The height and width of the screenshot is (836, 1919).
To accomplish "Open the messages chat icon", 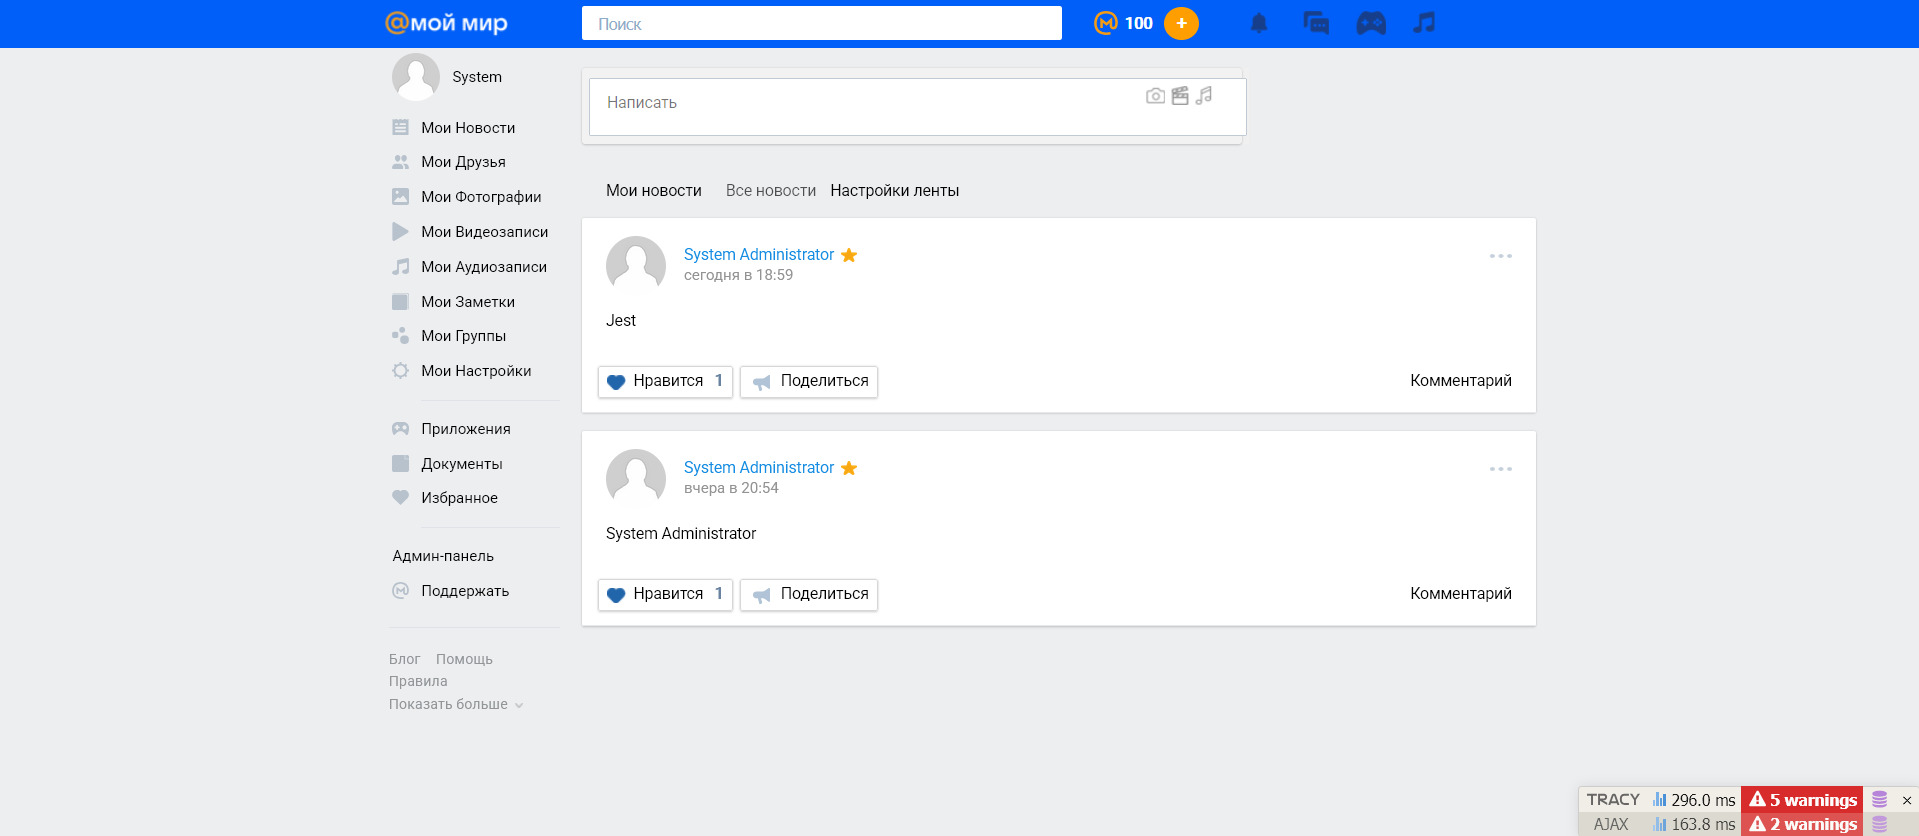I will click(x=1316, y=23).
